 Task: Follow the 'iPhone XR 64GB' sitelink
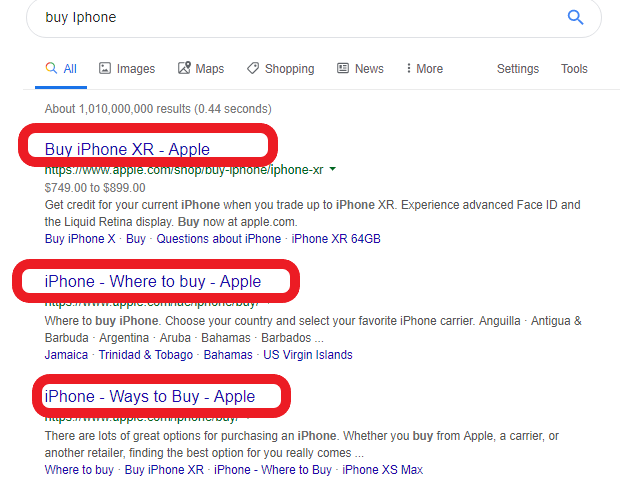tap(336, 239)
